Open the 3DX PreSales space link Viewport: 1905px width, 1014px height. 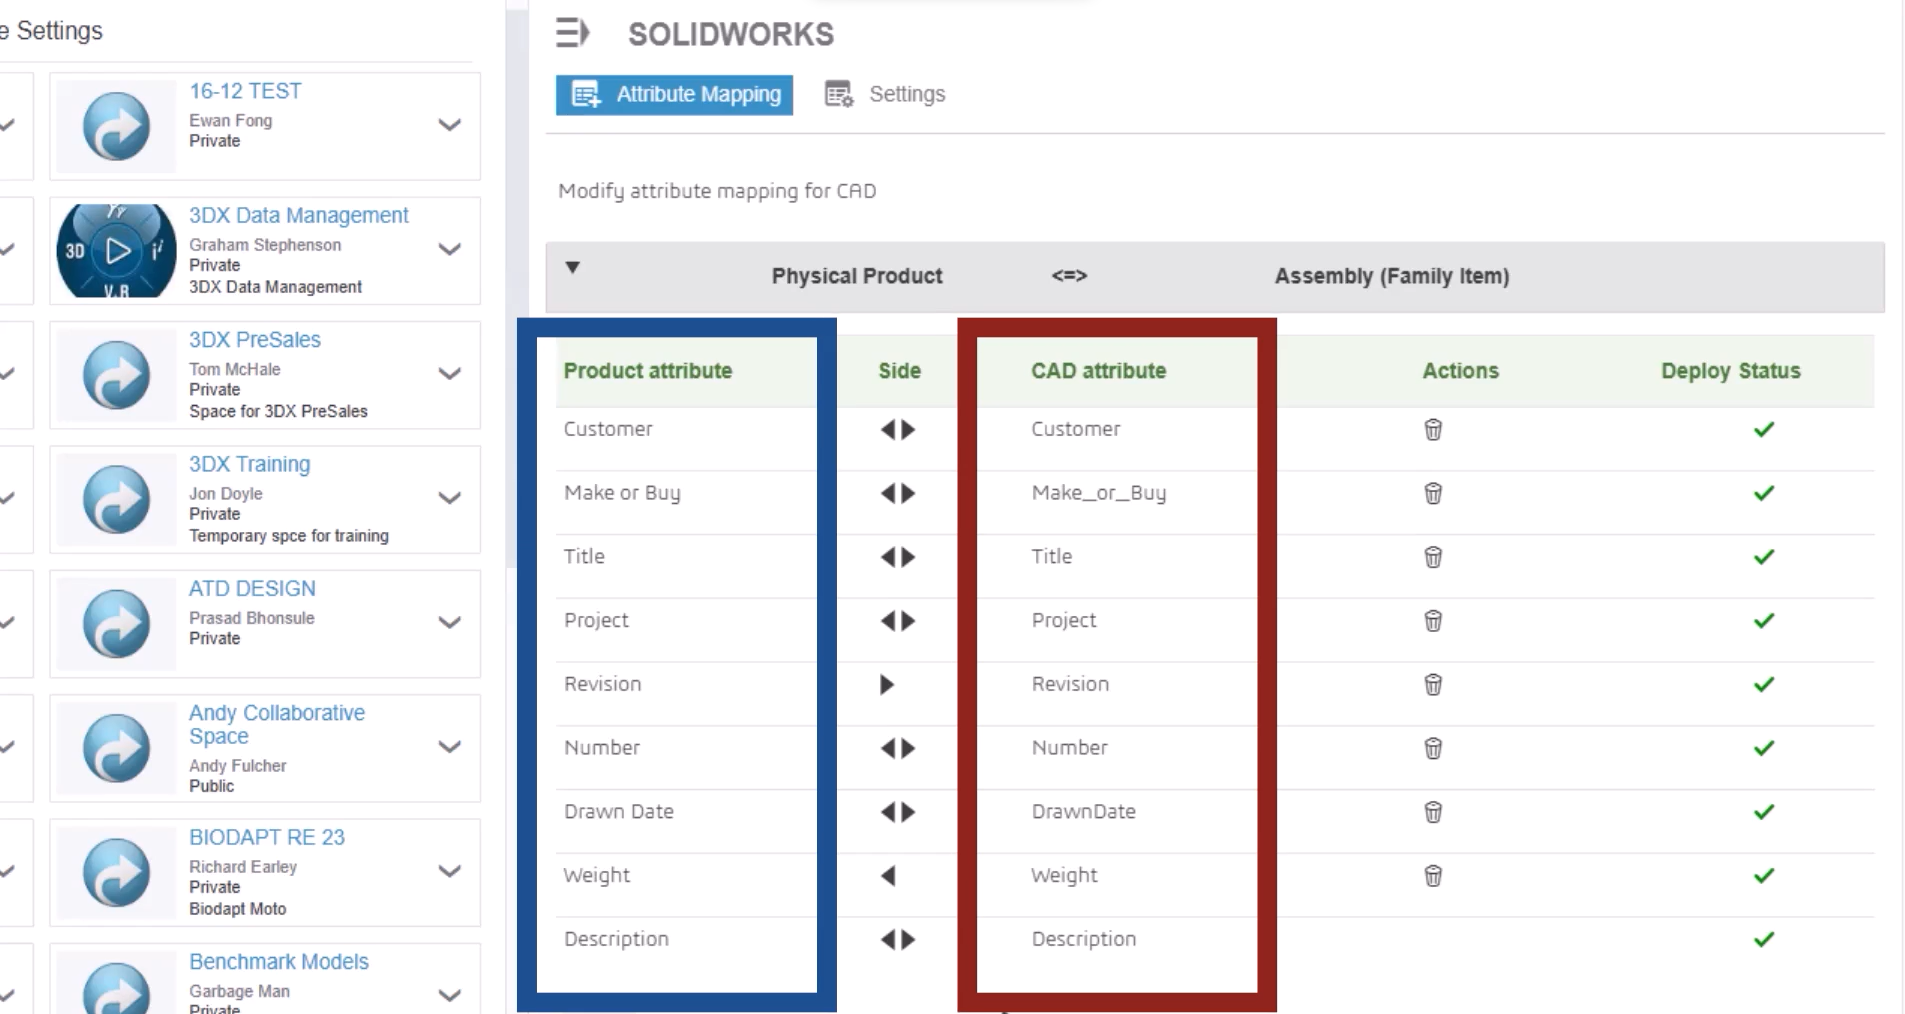[x=255, y=340]
